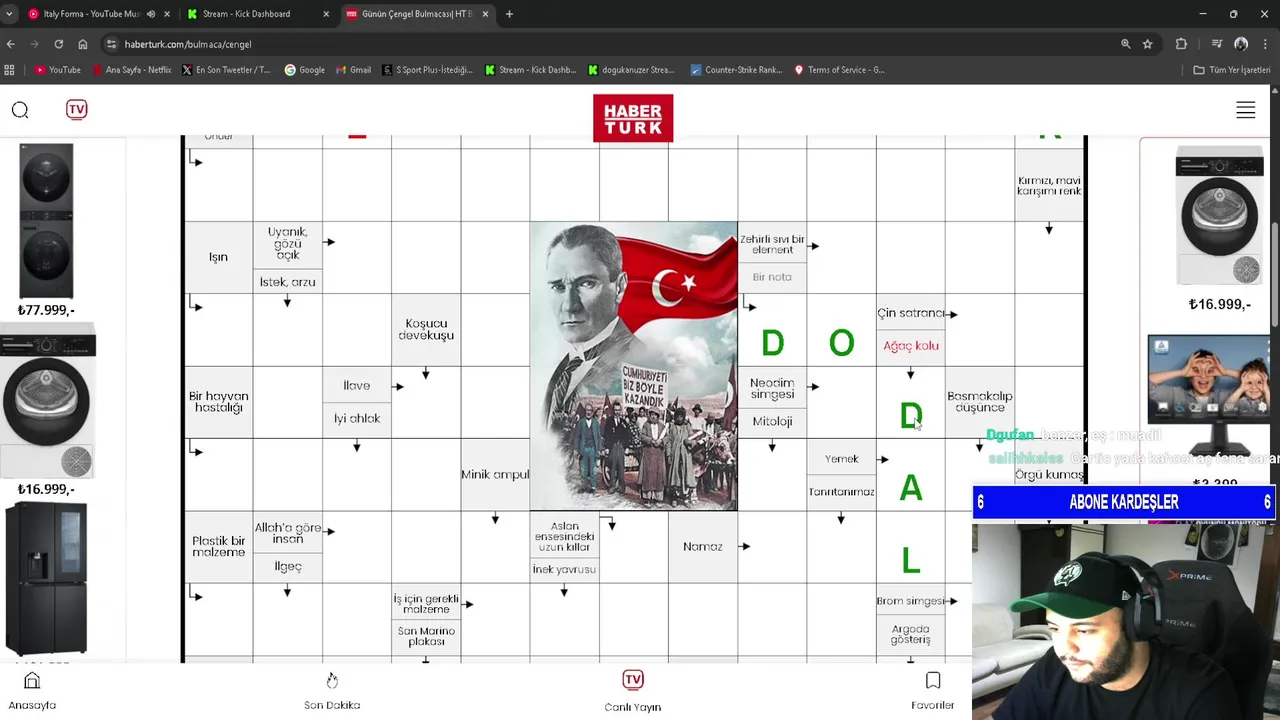Open the zoom magnifier icon in address bar

[x=1125, y=44]
